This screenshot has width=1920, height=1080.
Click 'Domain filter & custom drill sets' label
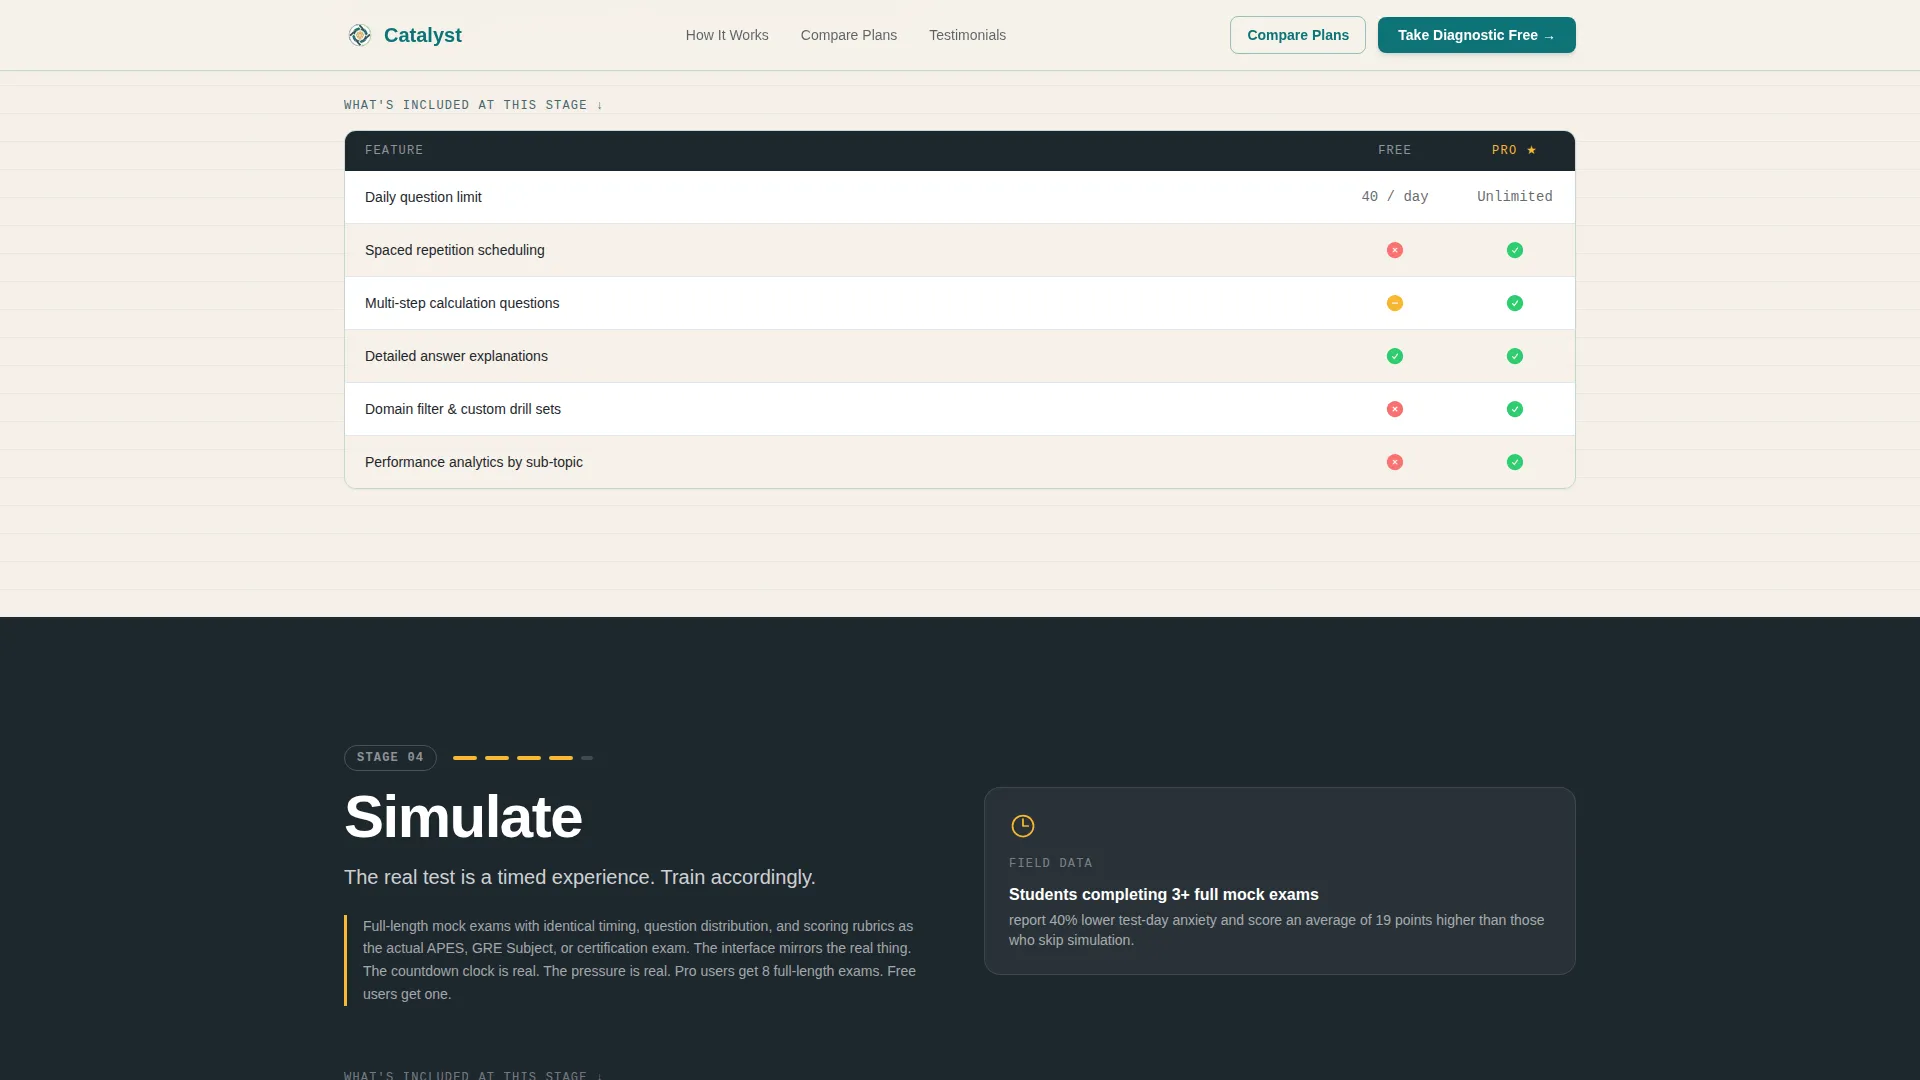pos(463,409)
